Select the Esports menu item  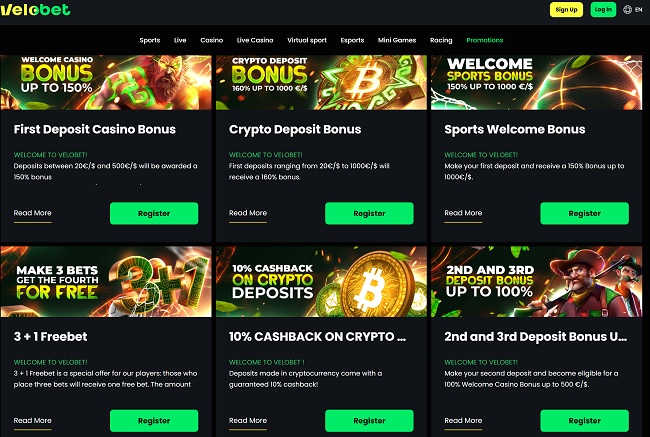pos(352,40)
